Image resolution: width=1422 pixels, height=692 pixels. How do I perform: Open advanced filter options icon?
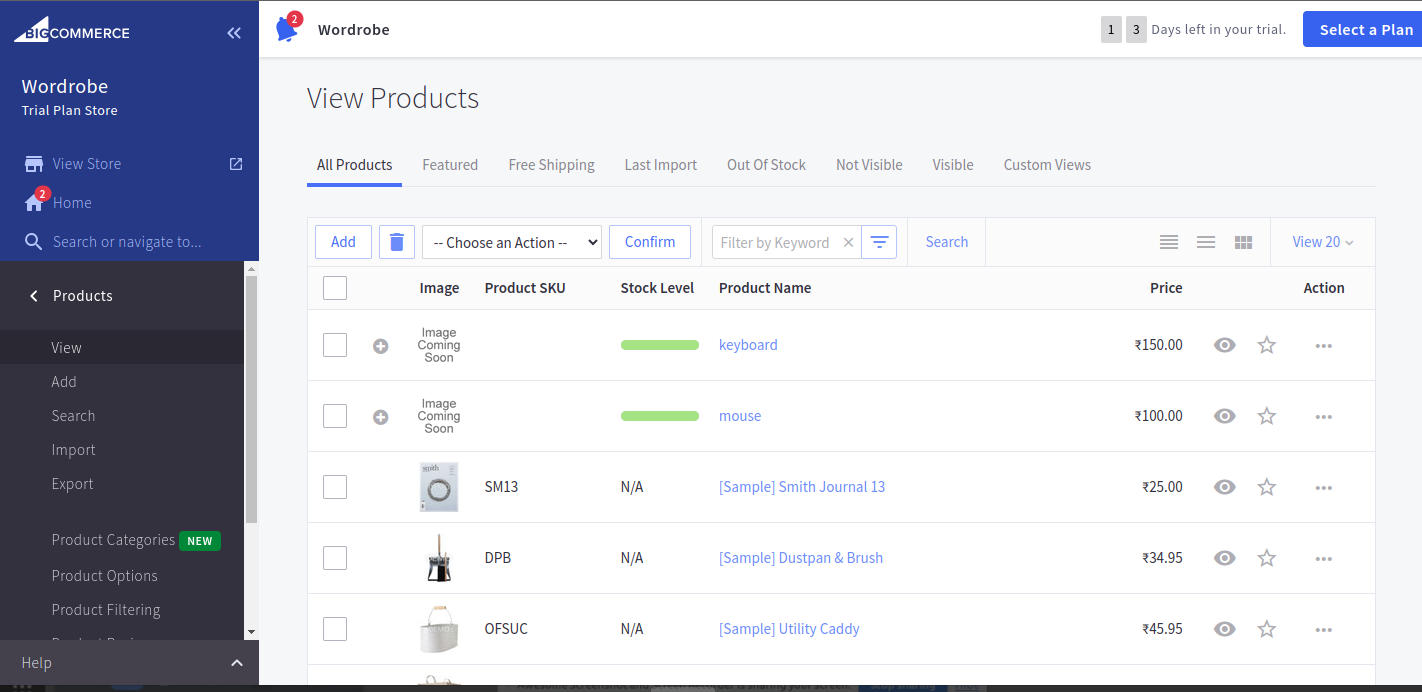(x=879, y=242)
